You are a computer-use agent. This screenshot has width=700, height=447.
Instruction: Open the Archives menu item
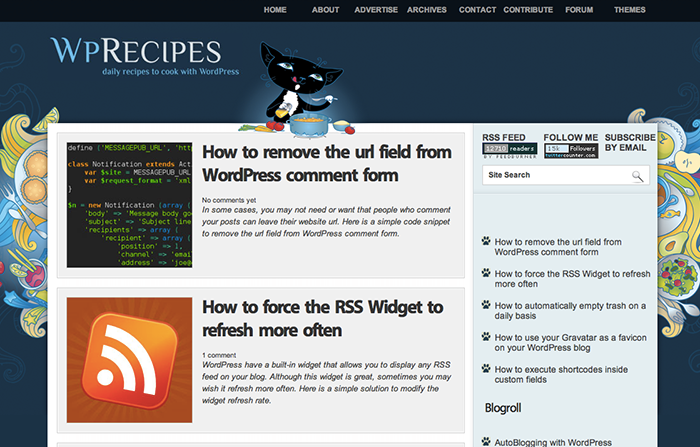(427, 10)
